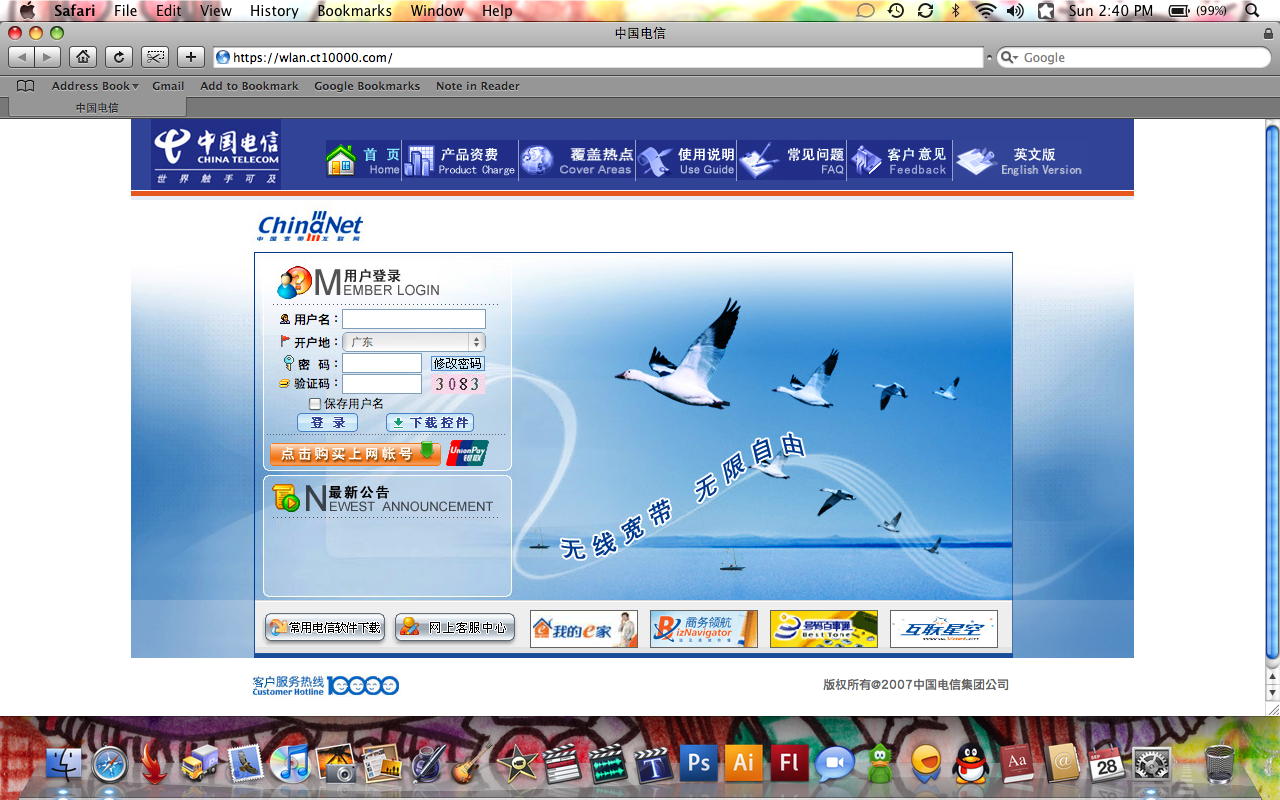Open the Edit menu

click(169, 11)
